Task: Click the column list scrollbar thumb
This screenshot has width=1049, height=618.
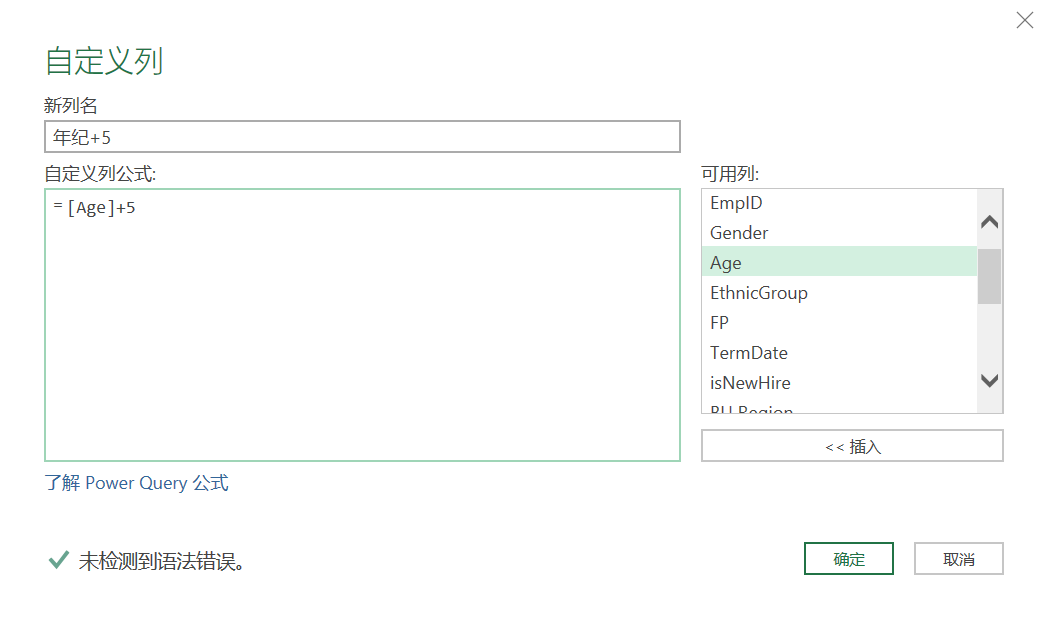Action: coord(989,276)
